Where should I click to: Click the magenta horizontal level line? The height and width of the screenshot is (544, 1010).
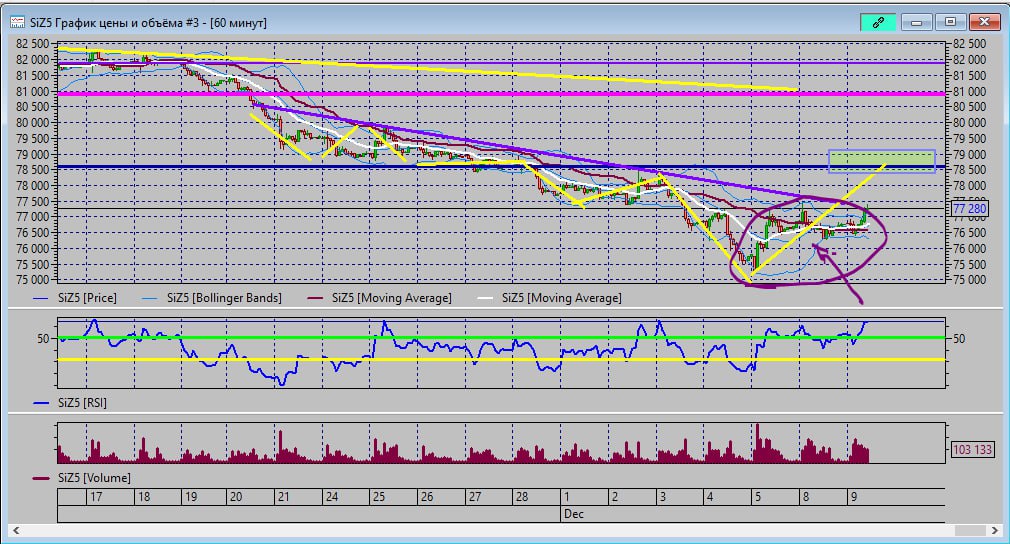pyautogui.click(x=500, y=94)
